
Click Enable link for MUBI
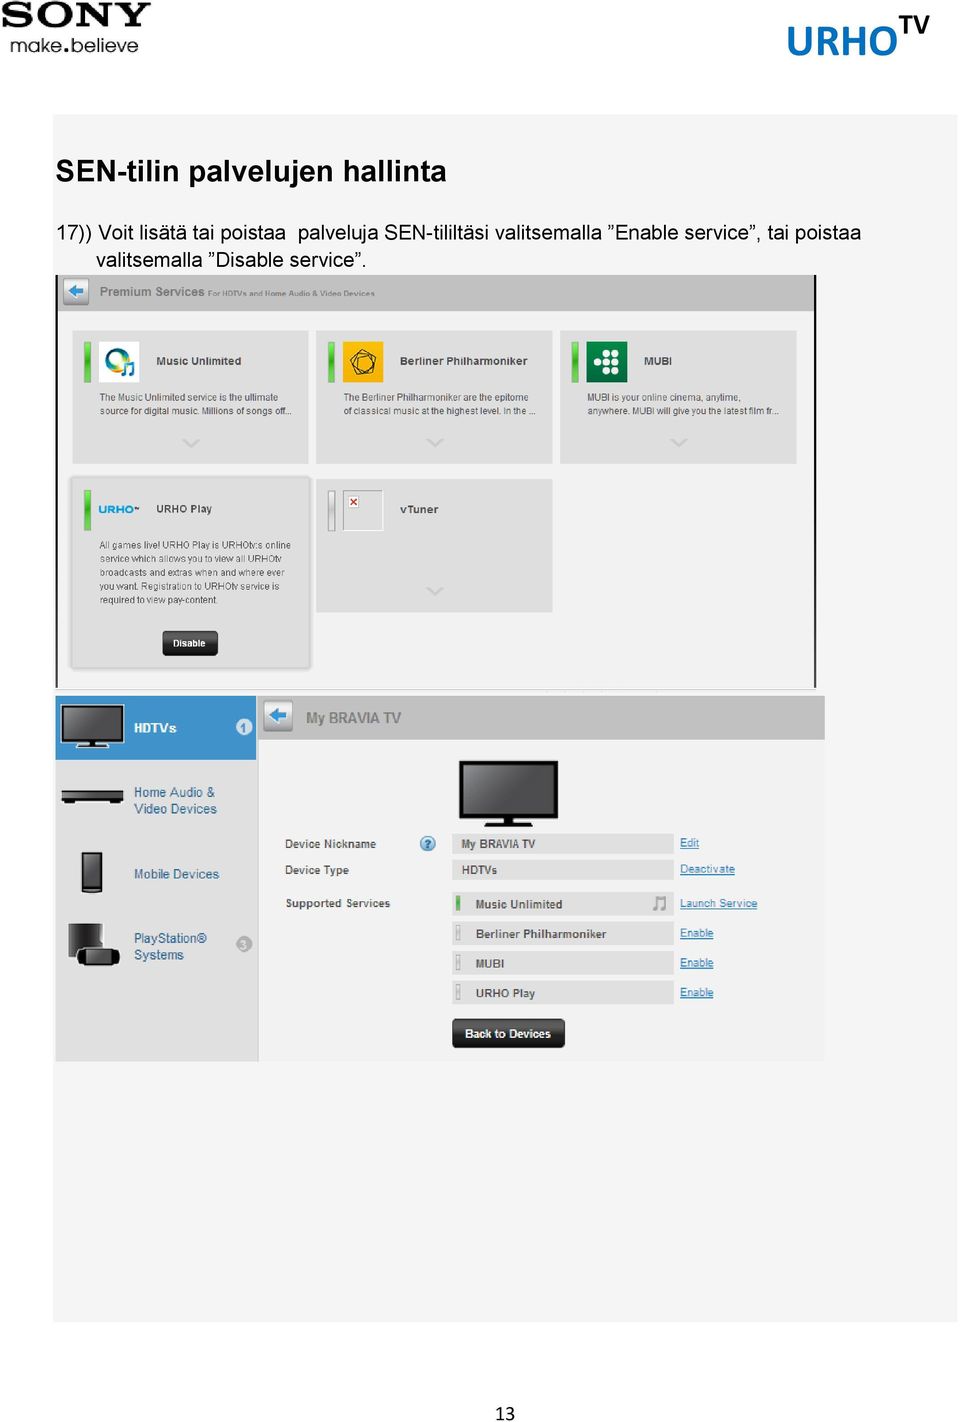(x=696, y=963)
